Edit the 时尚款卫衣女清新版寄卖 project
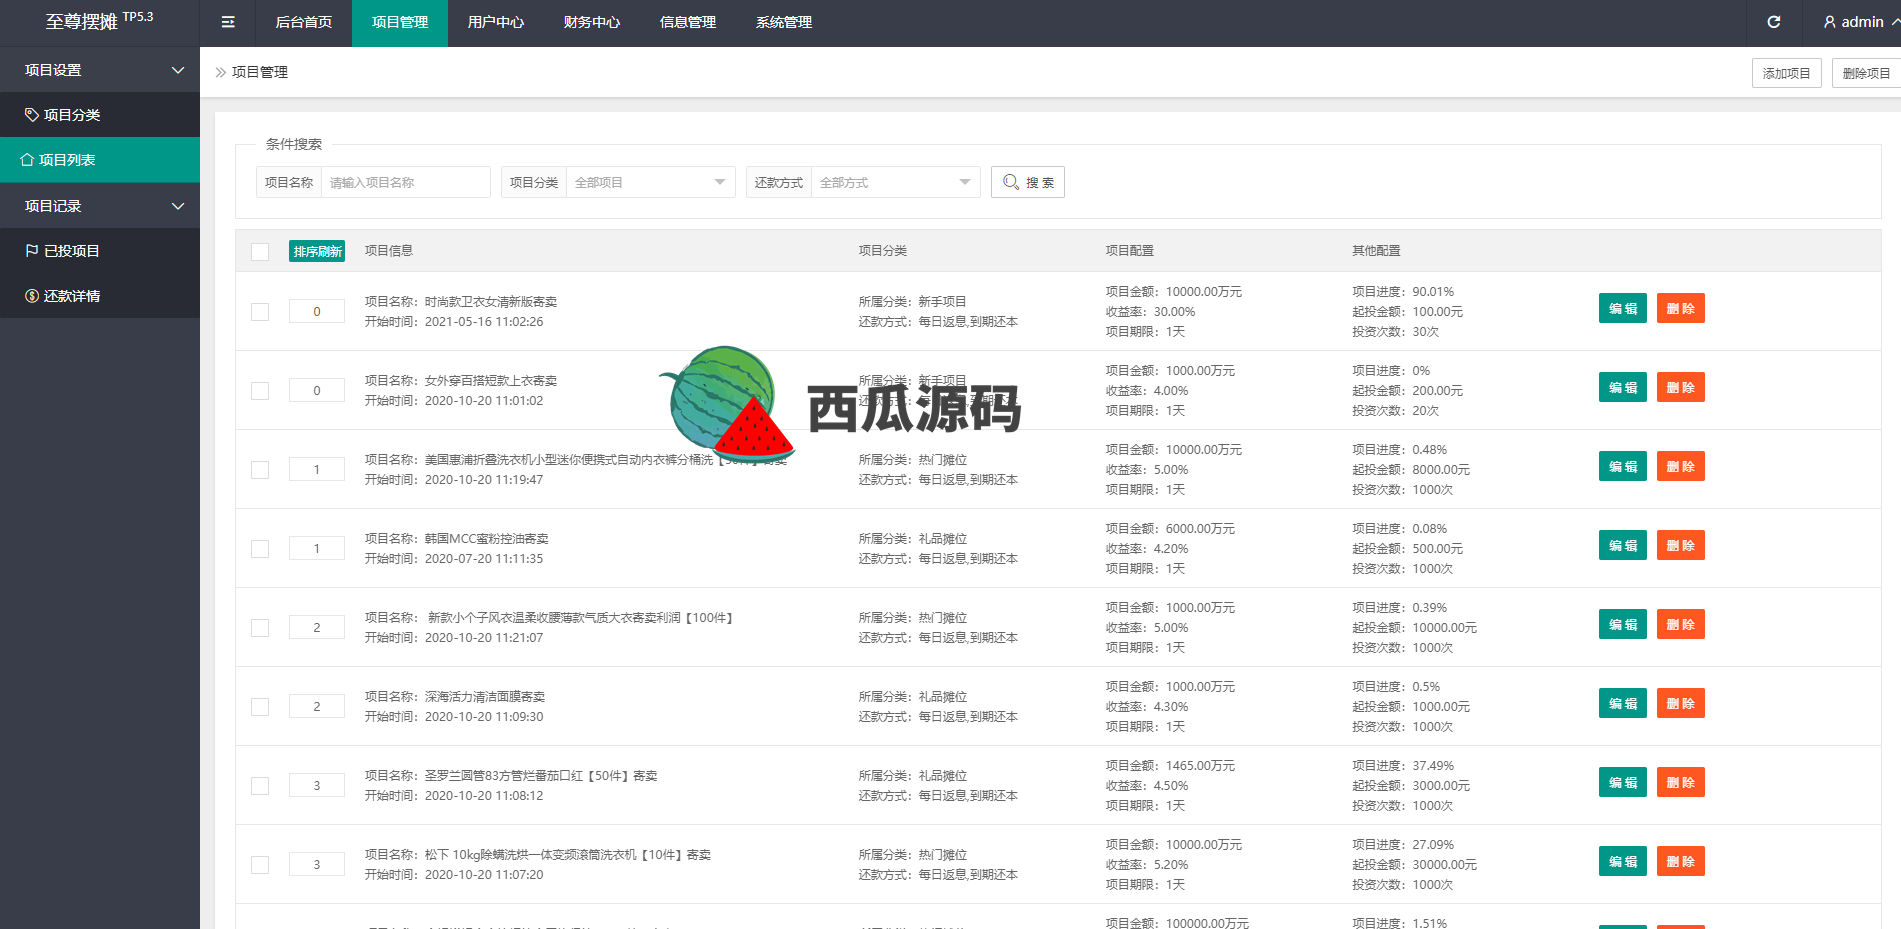 click(1623, 308)
